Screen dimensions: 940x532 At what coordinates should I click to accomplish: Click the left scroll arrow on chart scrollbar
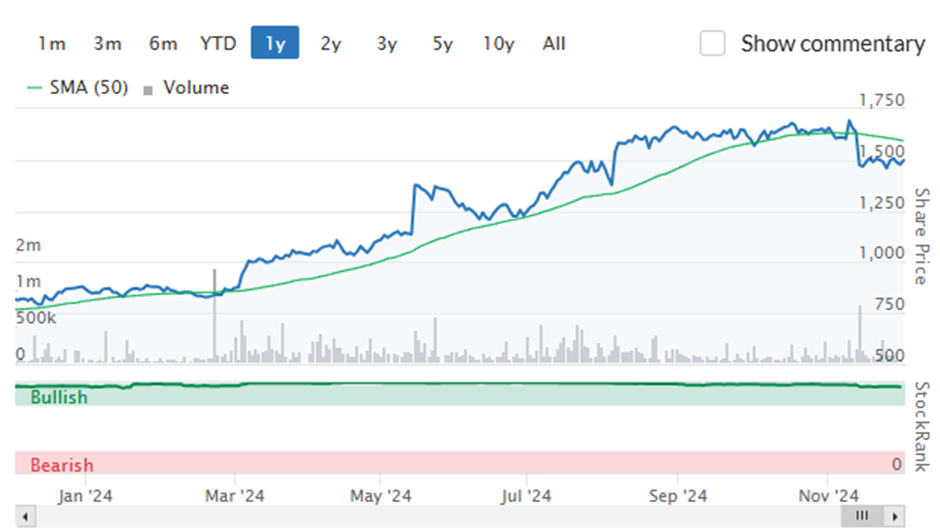[25, 516]
